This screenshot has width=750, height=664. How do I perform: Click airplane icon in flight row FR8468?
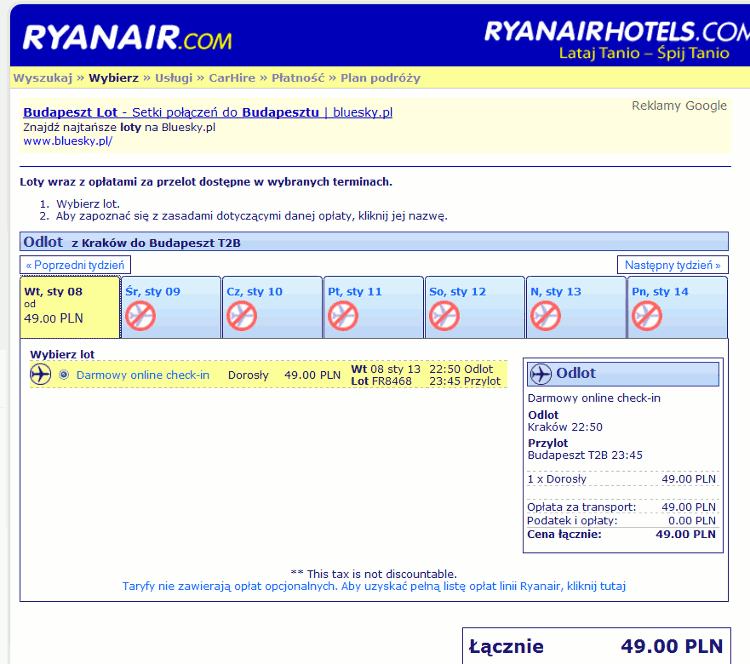pos(41,374)
